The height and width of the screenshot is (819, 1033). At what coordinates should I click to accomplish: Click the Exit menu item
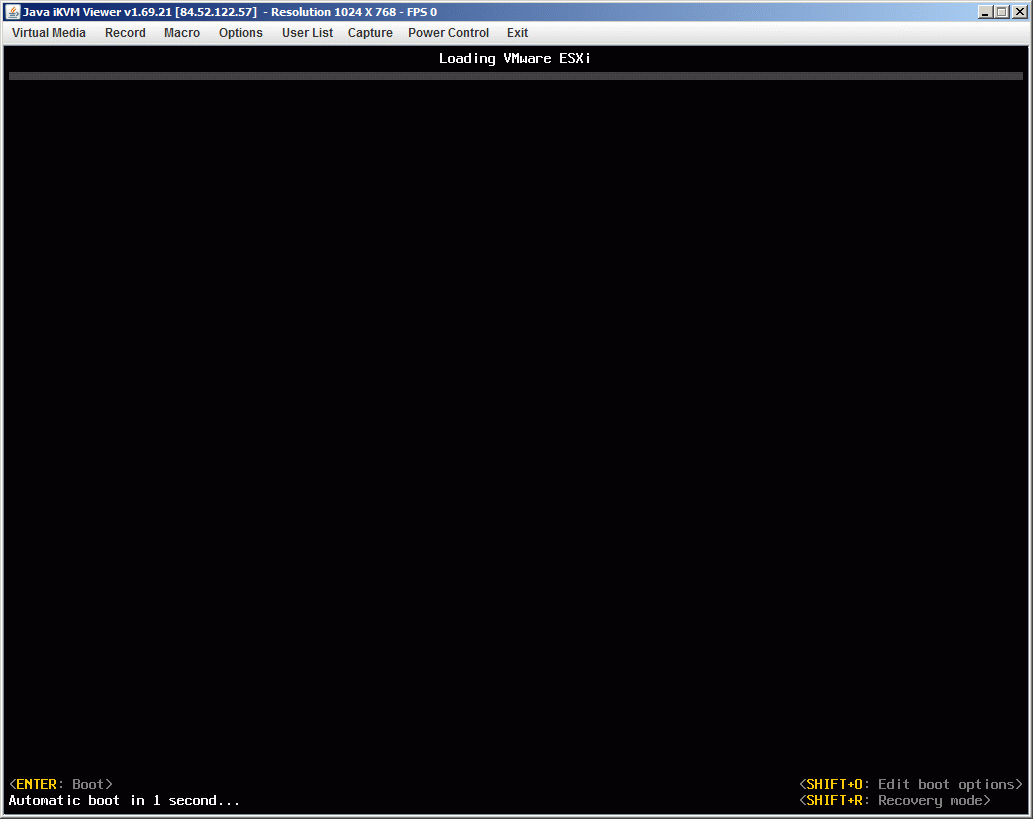point(517,33)
